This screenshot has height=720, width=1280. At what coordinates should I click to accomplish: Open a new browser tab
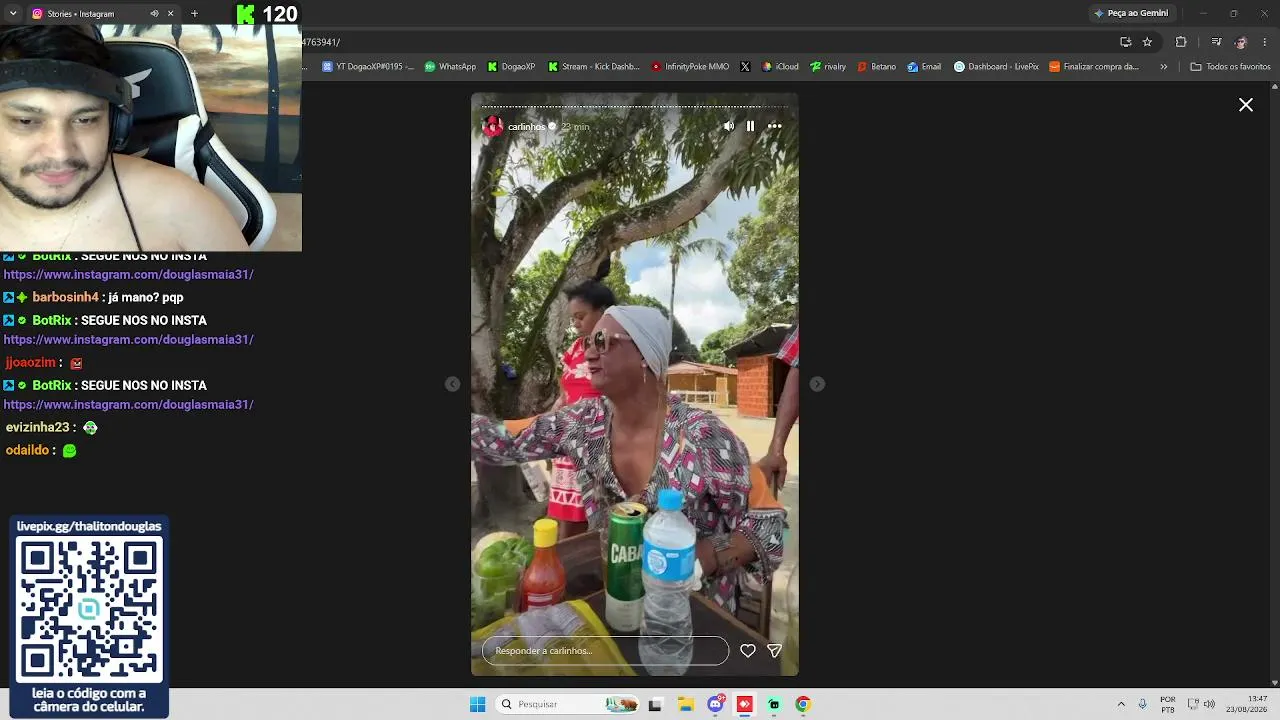194,14
